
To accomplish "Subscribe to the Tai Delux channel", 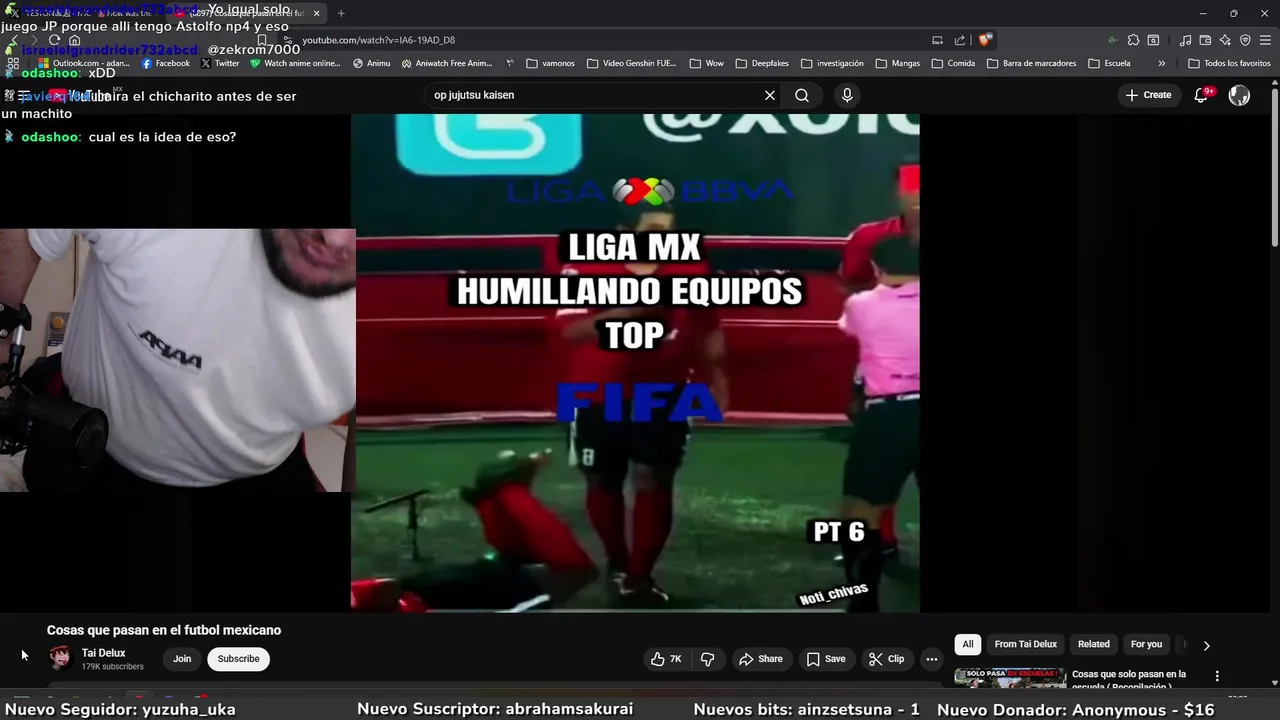I will pyautogui.click(x=238, y=659).
